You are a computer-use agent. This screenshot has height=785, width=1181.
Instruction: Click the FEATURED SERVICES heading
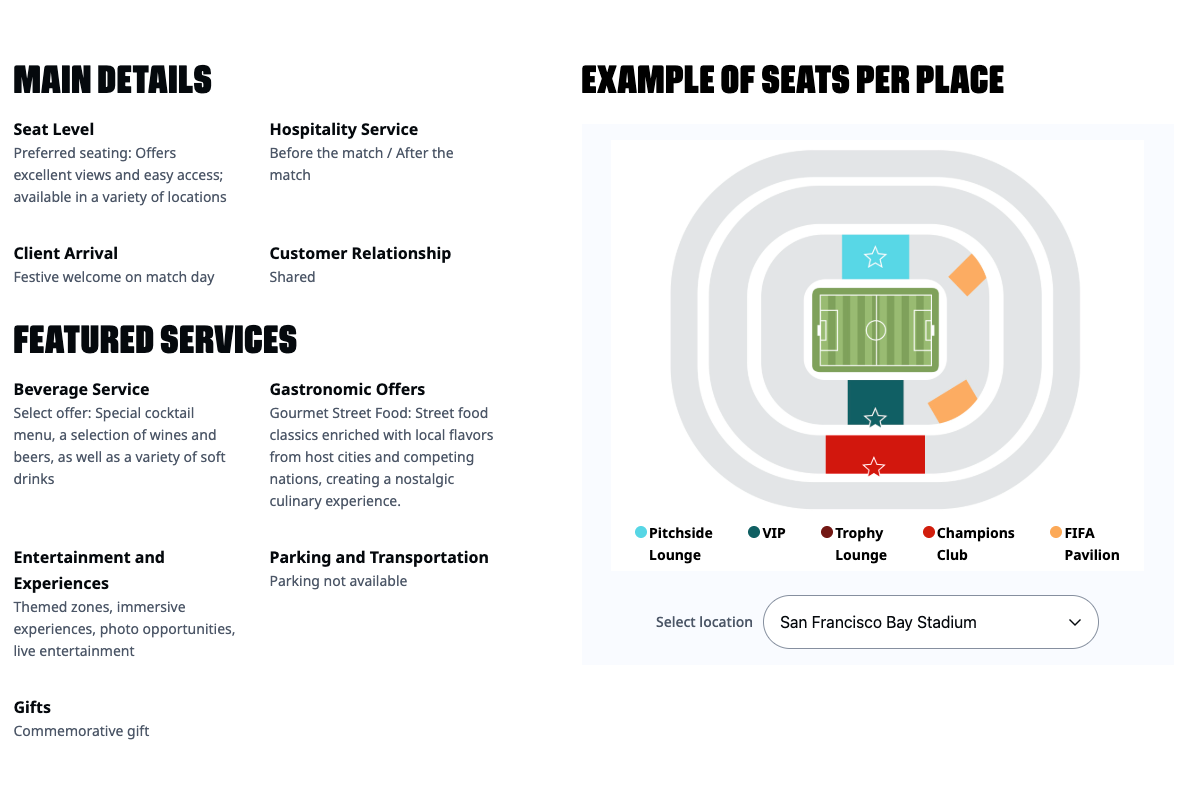point(155,340)
